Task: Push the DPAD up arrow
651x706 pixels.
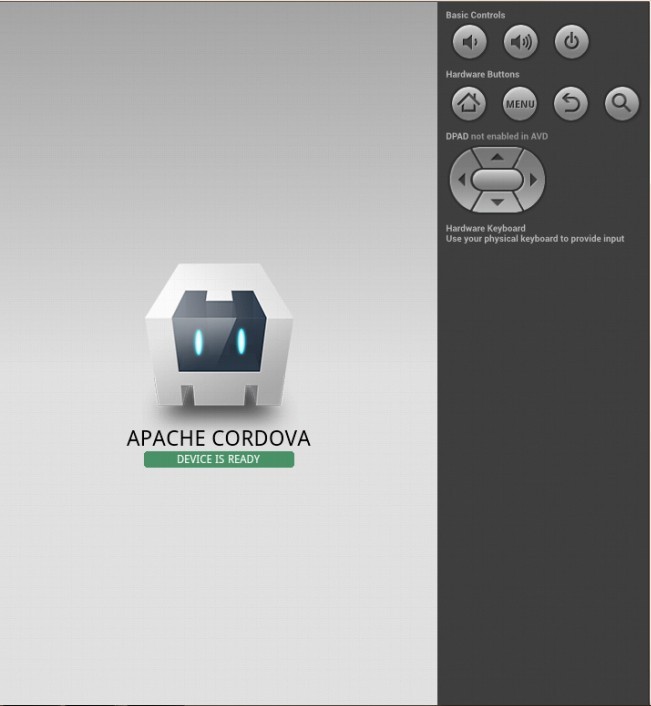Action: (x=497, y=157)
